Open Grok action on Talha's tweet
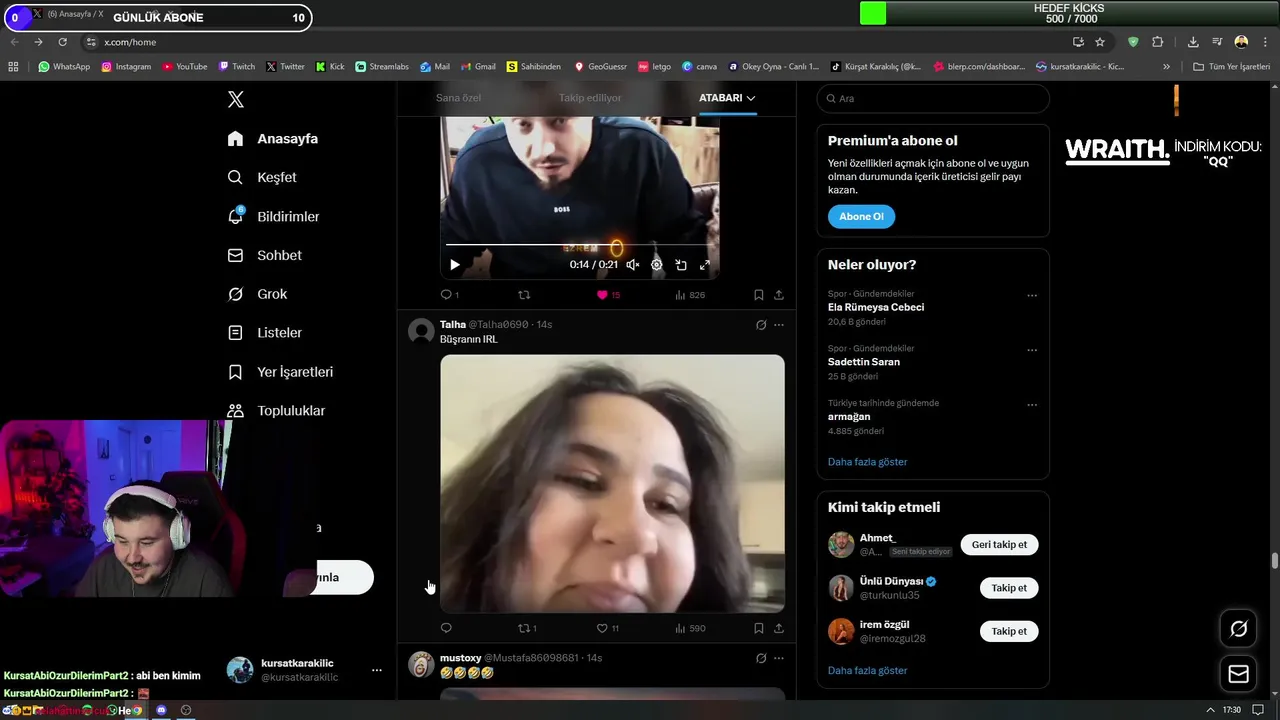 [x=761, y=325]
